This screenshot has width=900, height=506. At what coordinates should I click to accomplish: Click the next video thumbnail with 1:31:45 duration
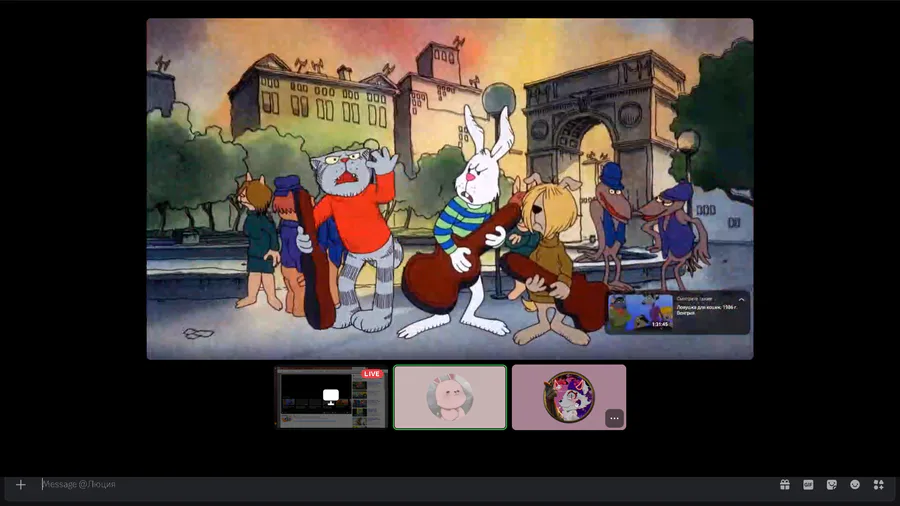click(641, 313)
